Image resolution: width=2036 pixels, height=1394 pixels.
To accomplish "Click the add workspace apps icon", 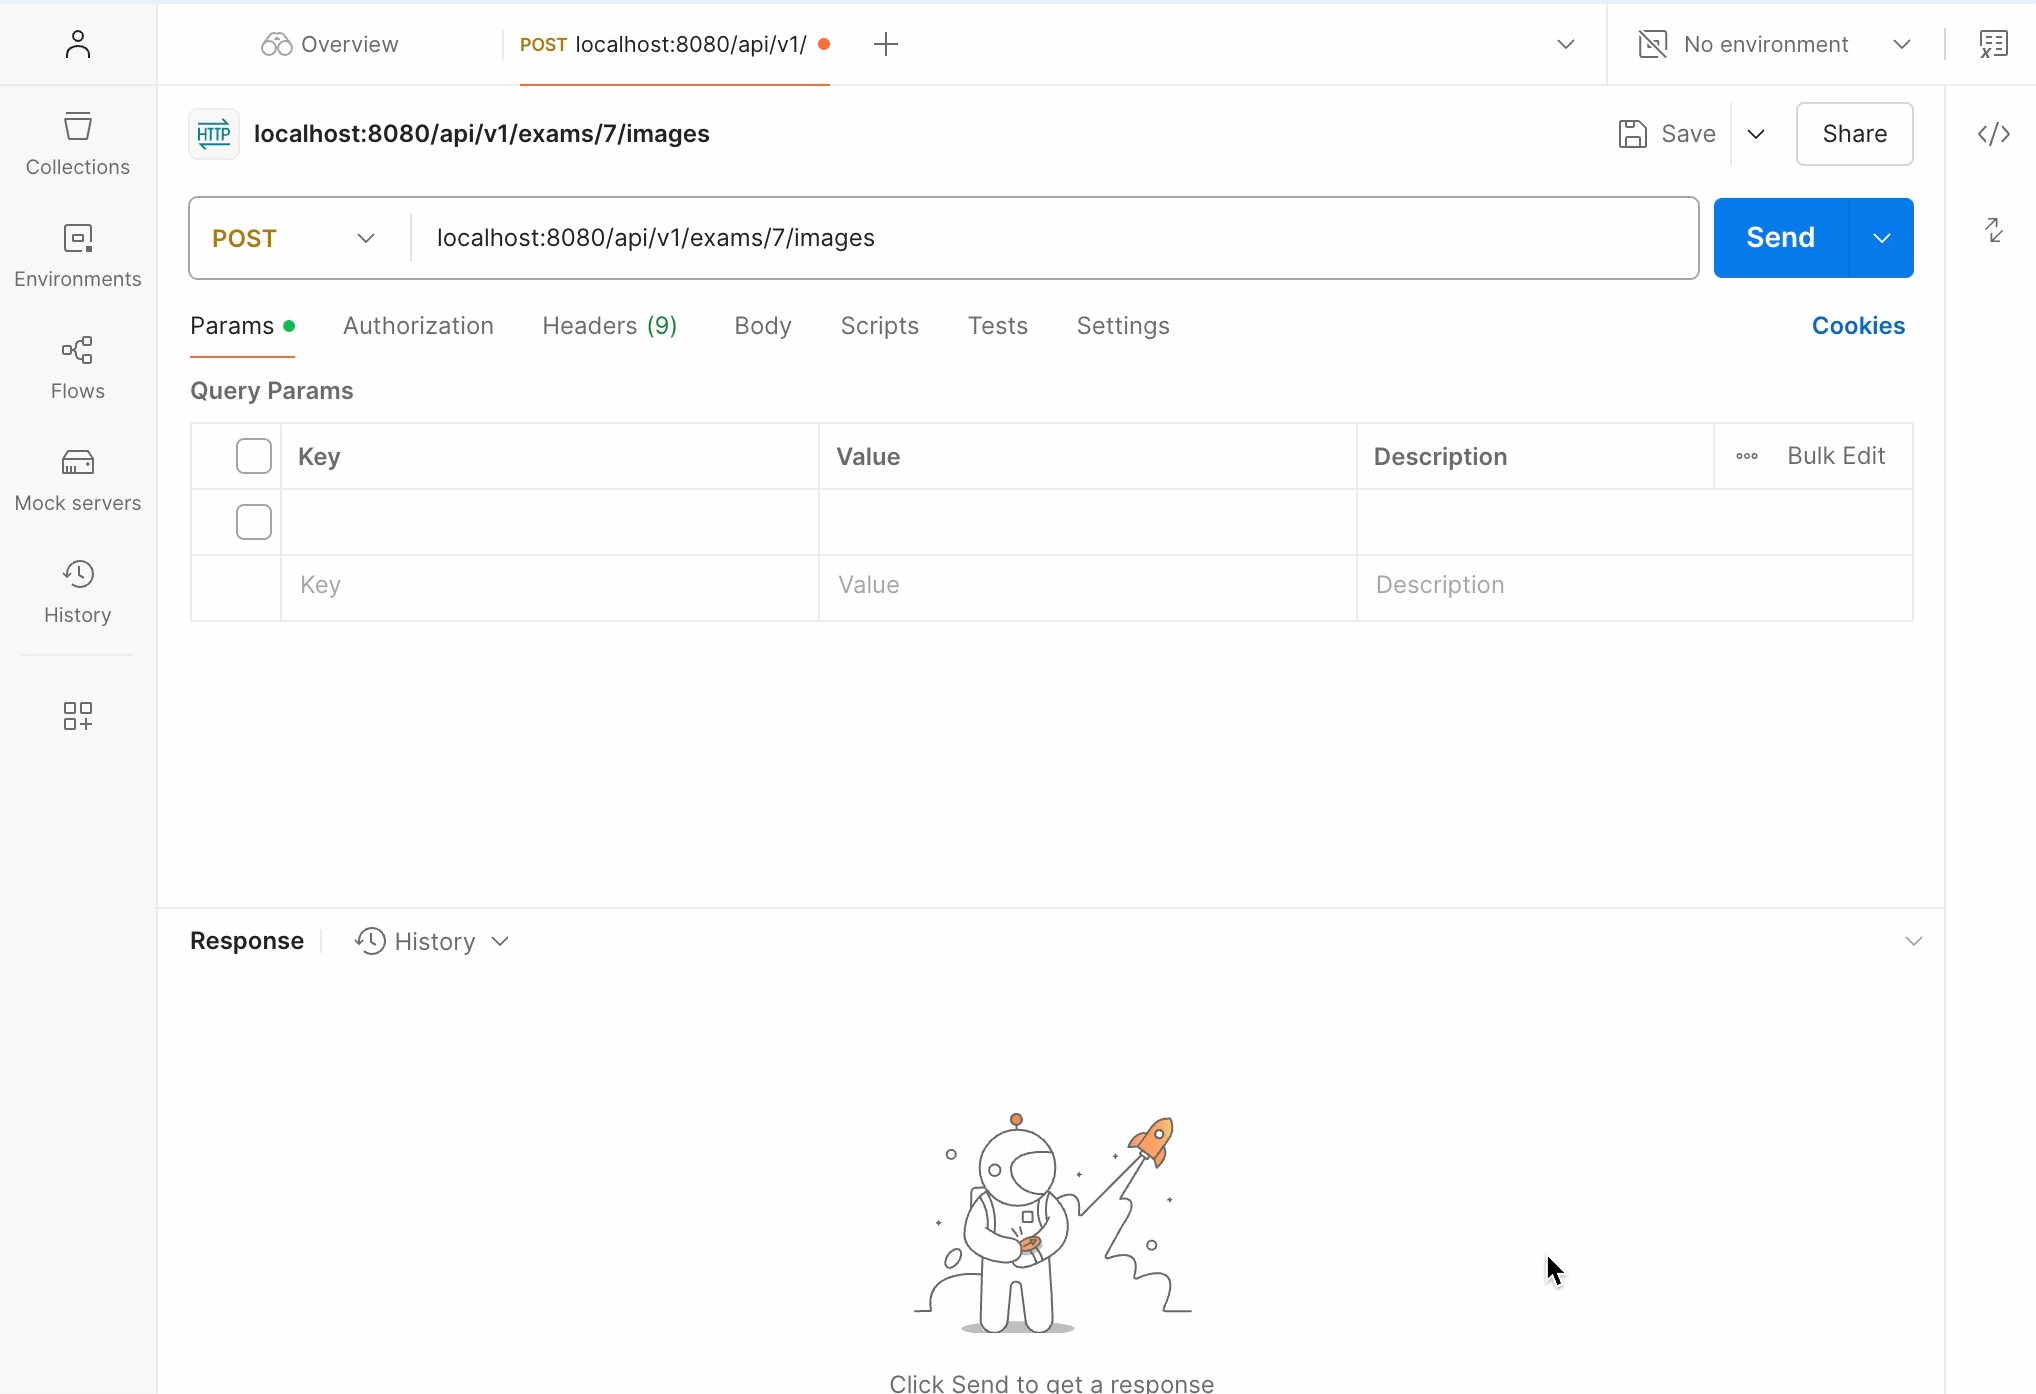I will click(x=77, y=716).
